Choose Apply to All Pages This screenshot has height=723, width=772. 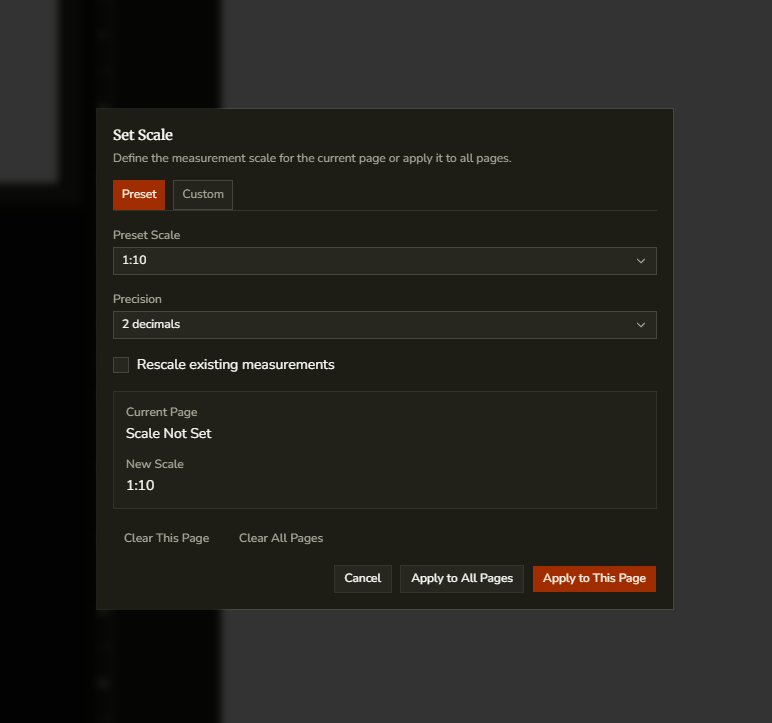click(462, 579)
